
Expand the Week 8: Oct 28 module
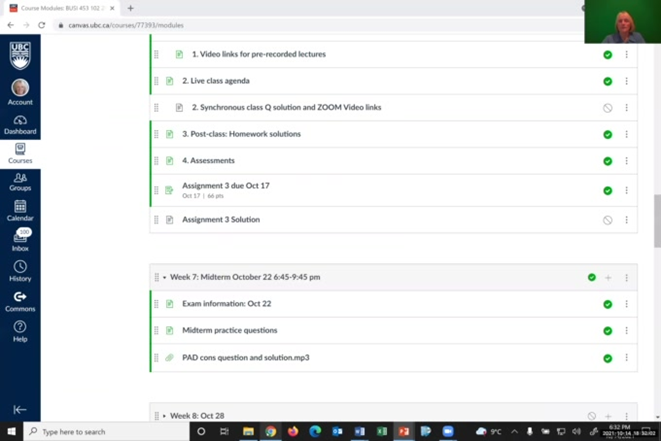[x=165, y=416]
